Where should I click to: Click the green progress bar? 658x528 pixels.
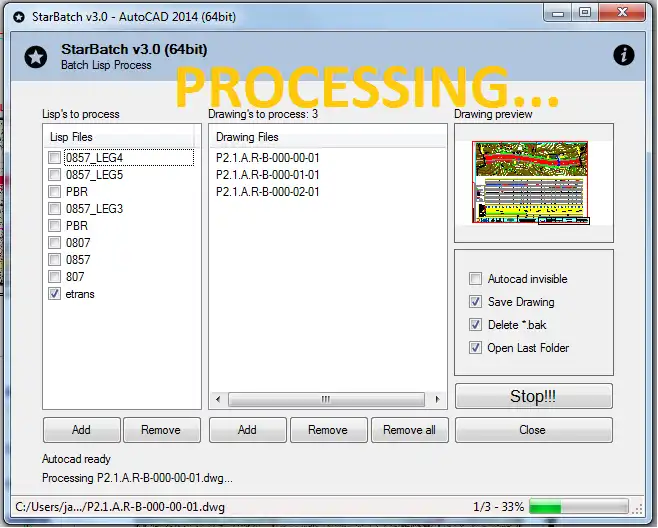579,507
